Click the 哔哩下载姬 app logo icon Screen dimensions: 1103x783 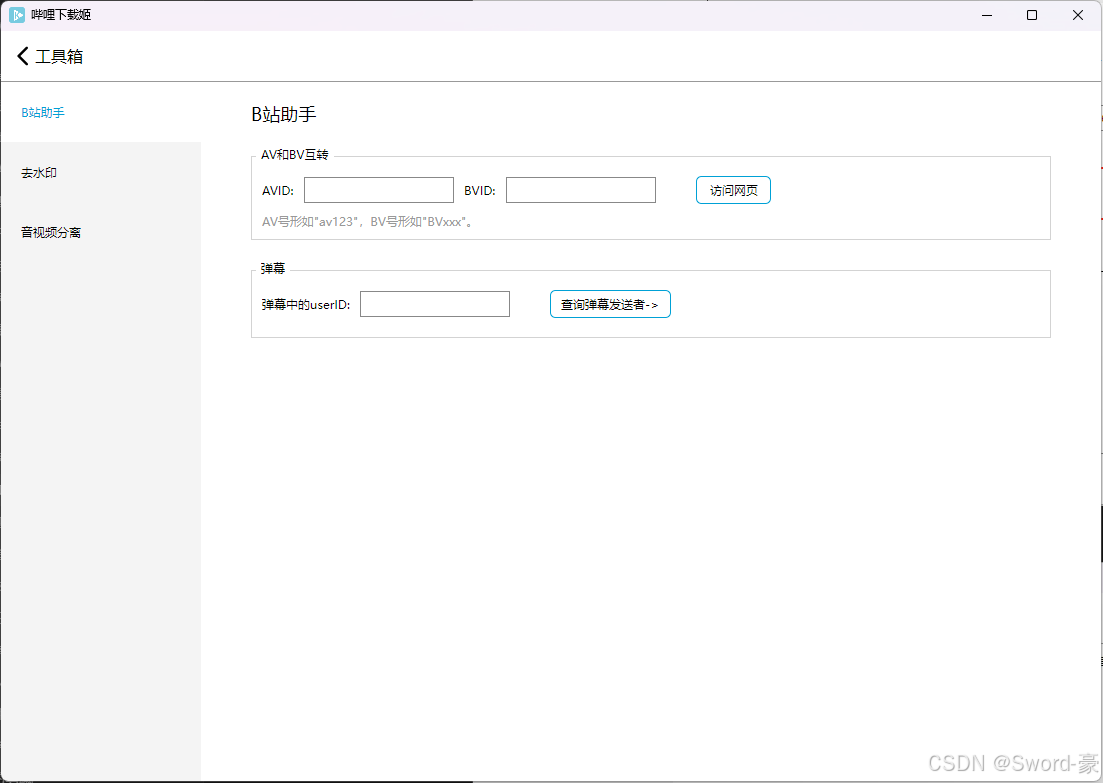pos(17,15)
